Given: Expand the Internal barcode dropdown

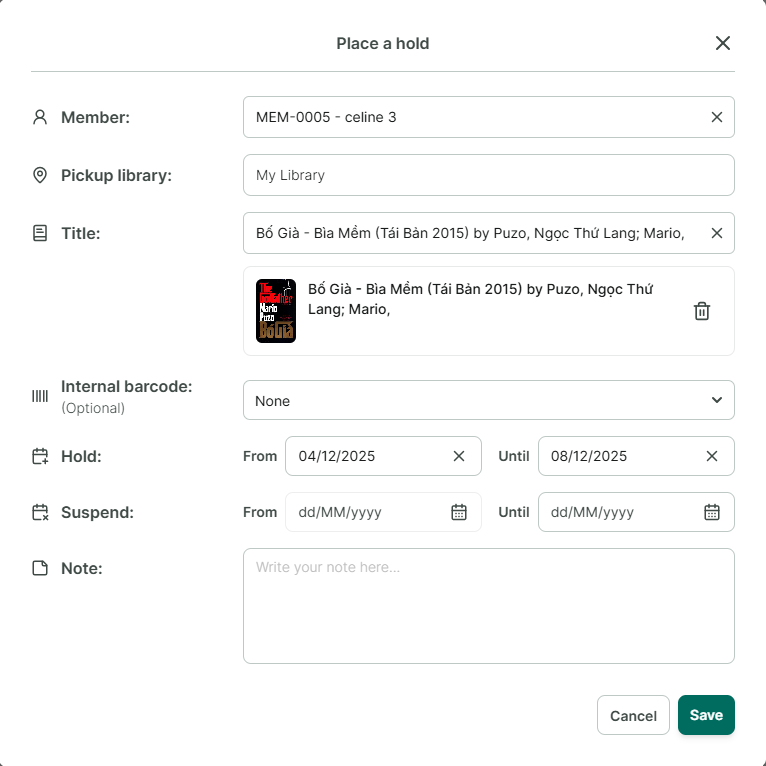Looking at the screenshot, I should click(489, 400).
